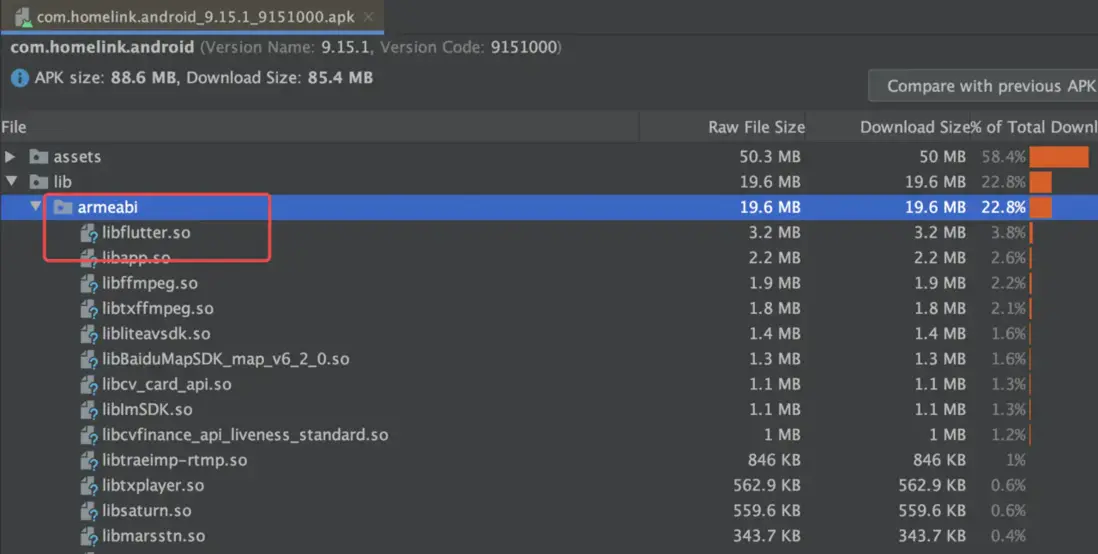This screenshot has width=1098, height=554.
Task: Click the armeabi folder icon
Action: (x=63, y=207)
